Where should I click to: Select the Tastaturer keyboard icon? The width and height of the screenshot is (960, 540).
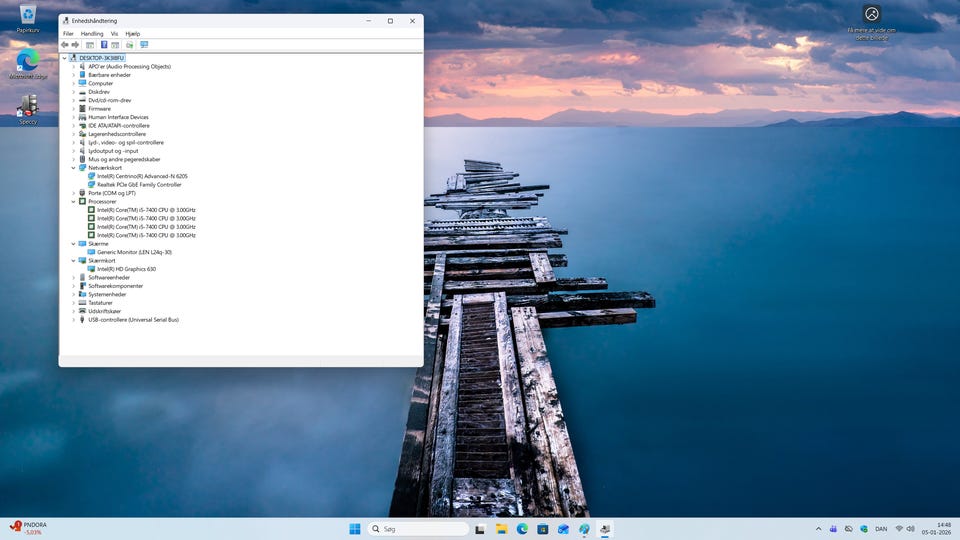(x=82, y=302)
